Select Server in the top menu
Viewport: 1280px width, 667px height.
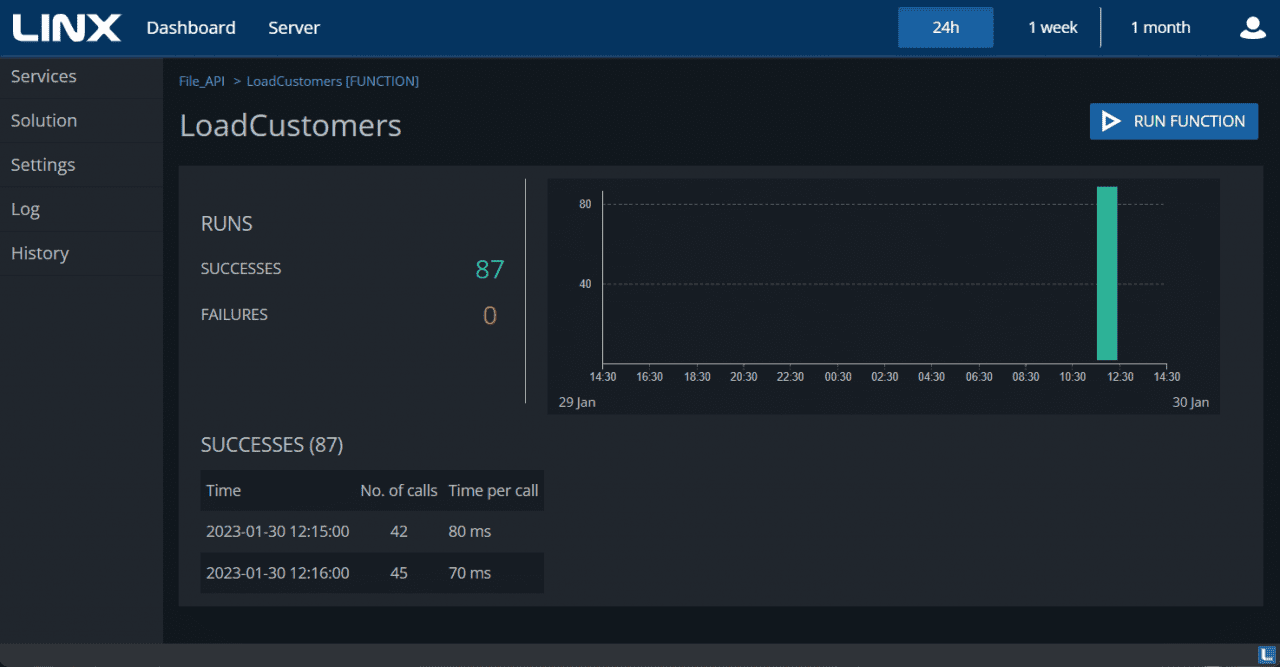click(294, 28)
